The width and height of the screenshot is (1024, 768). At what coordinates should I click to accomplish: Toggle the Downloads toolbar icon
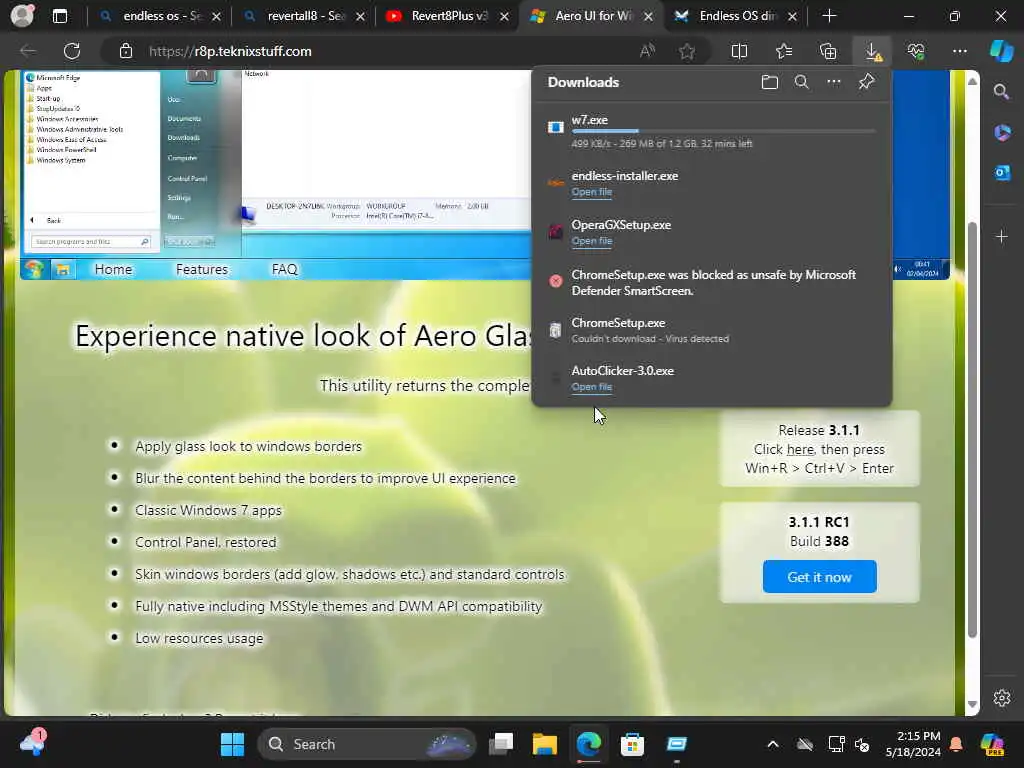(x=872, y=51)
